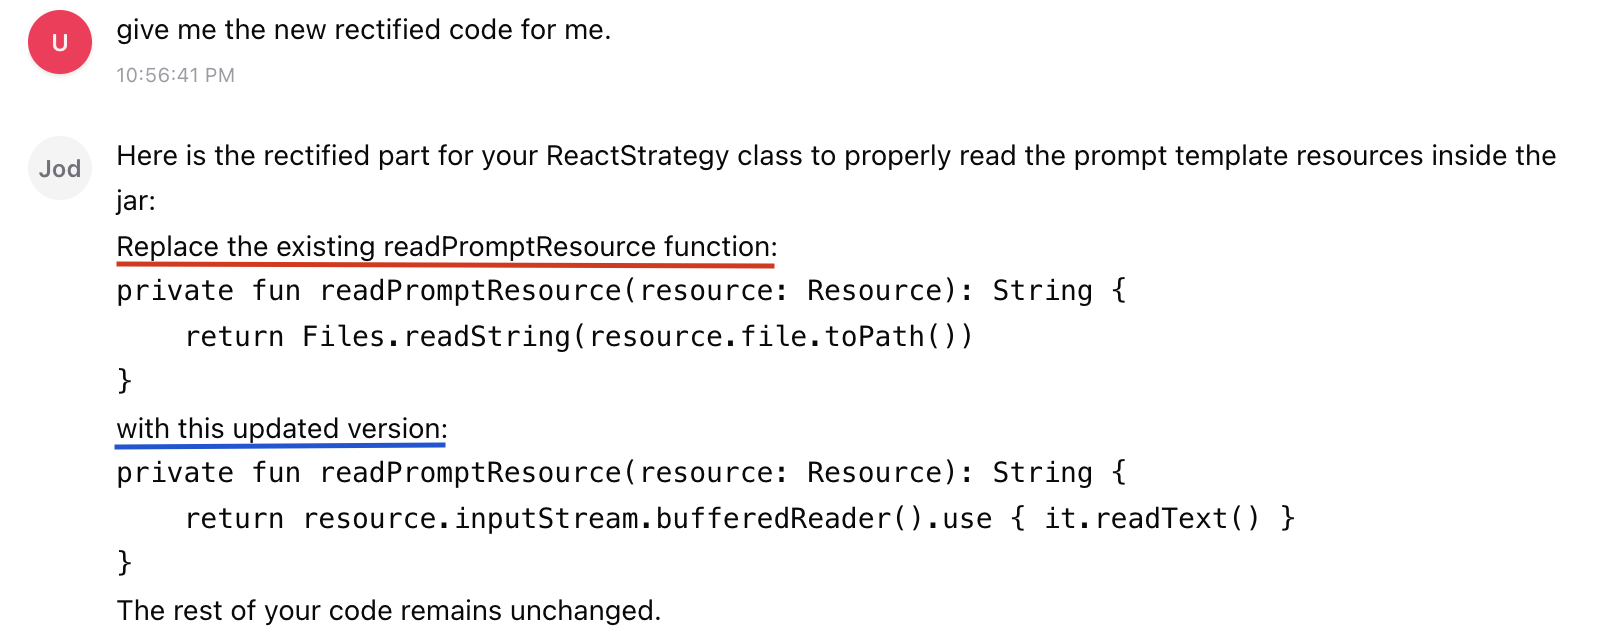Click the gray Jod assistant avatar
The width and height of the screenshot is (1616, 626).
(x=60, y=168)
